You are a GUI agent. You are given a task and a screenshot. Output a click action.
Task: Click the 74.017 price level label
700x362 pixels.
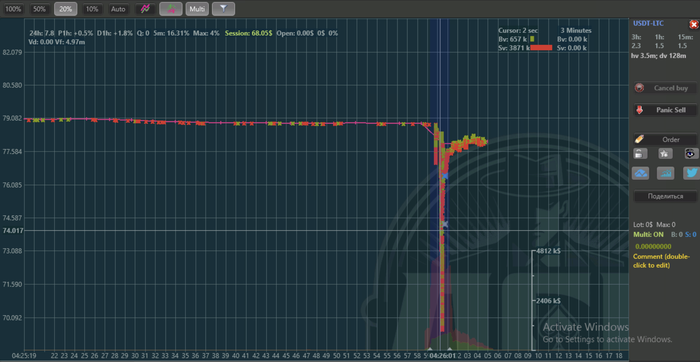click(12, 230)
